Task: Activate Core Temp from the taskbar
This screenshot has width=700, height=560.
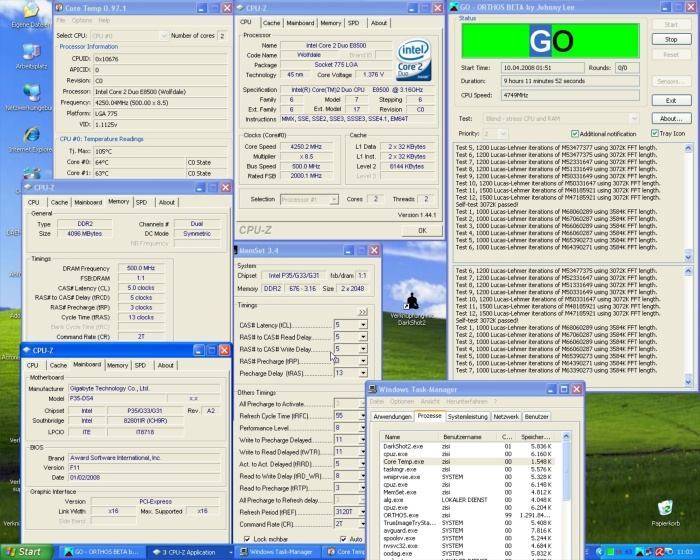Action: (344, 552)
